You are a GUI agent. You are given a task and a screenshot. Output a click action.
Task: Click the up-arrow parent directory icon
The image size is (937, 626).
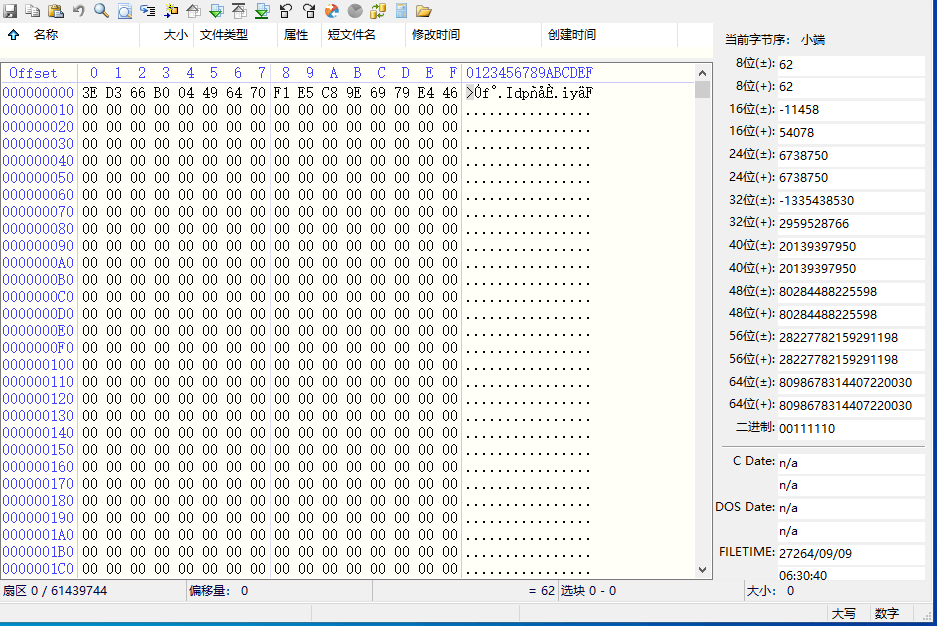tap(13, 35)
